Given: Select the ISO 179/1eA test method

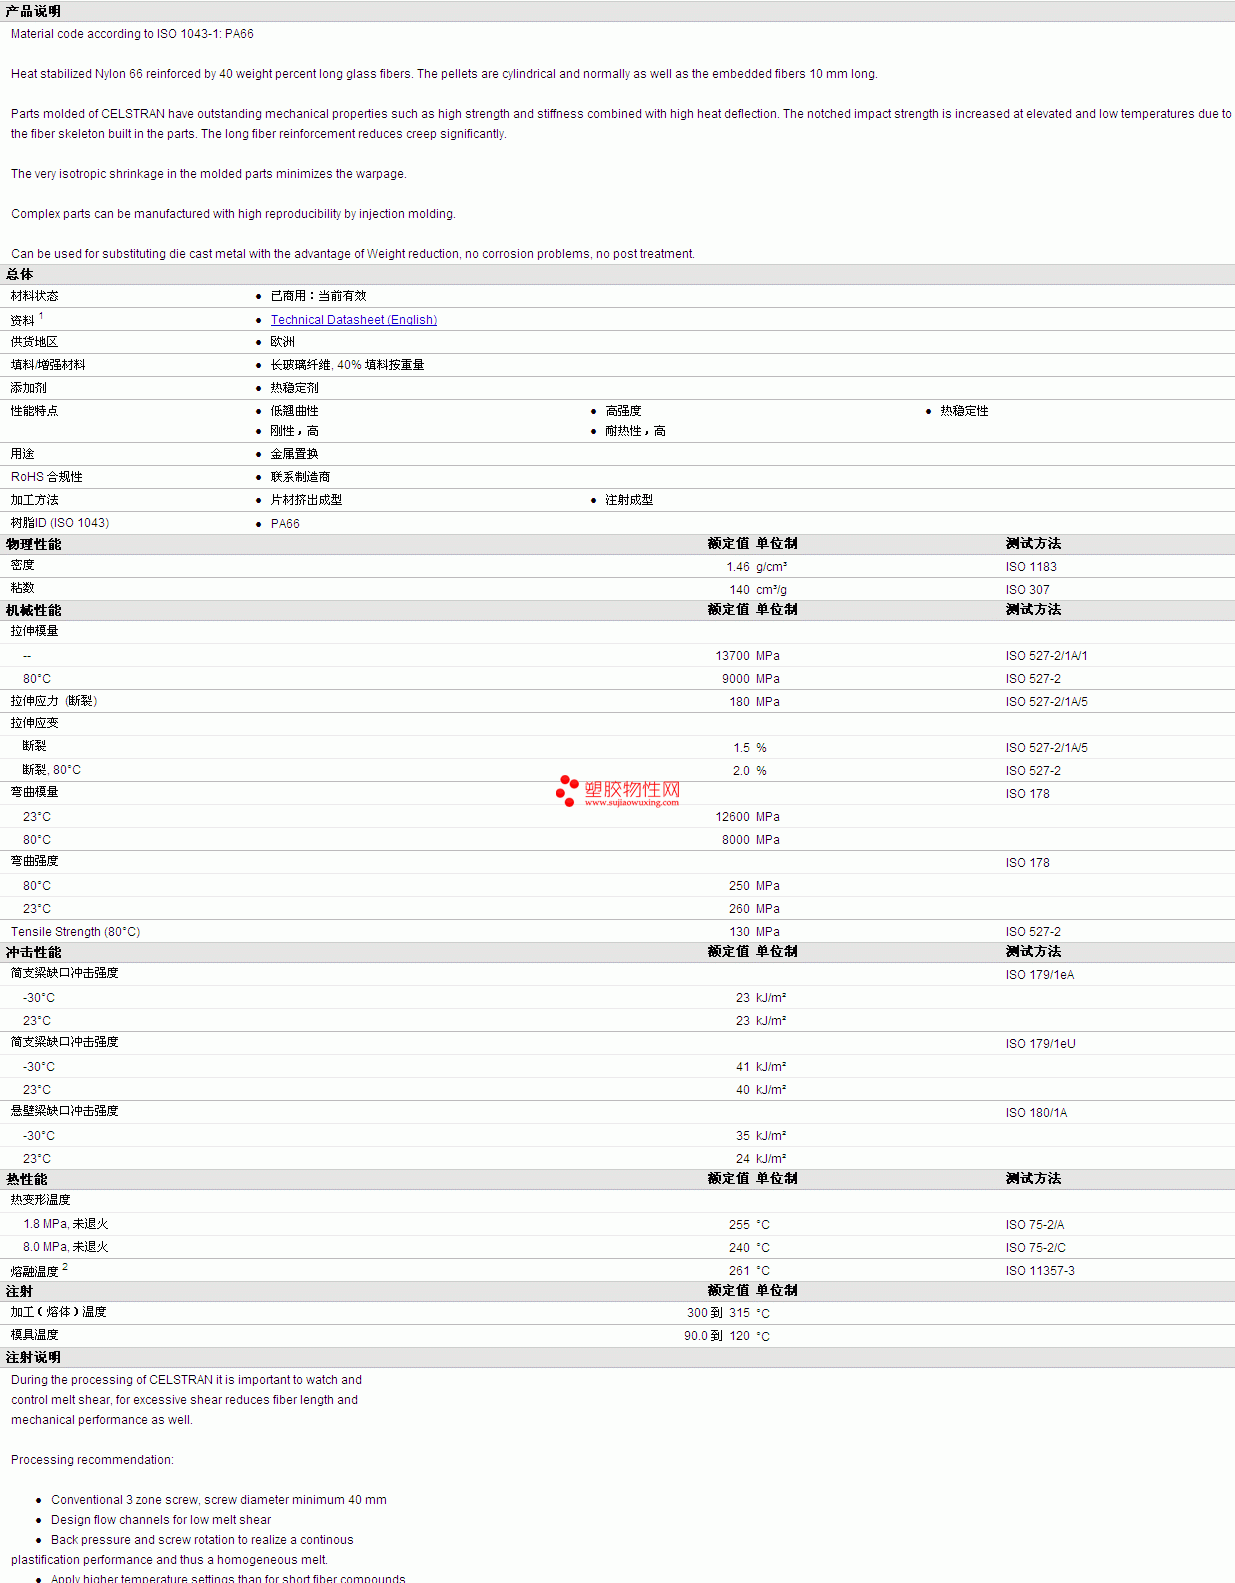Looking at the screenshot, I should coord(1040,975).
